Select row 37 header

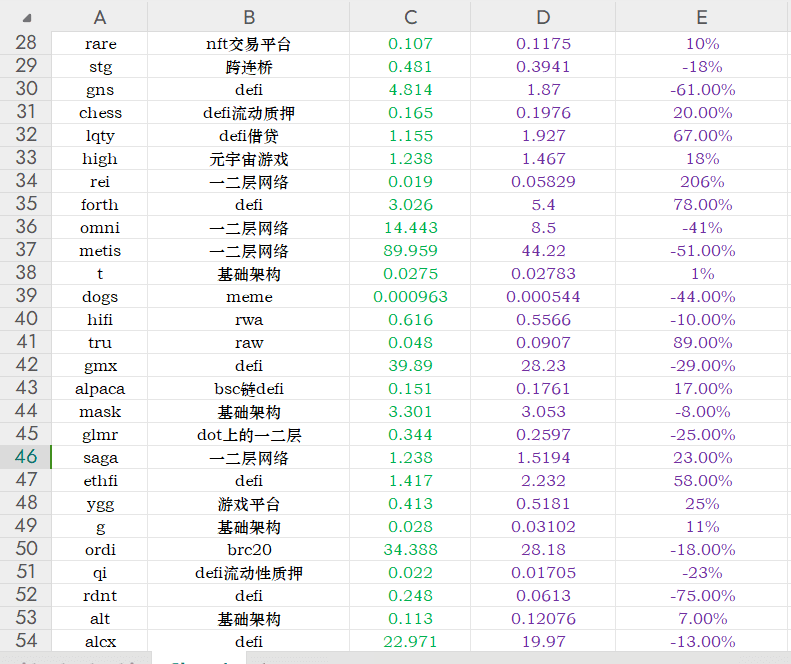[26, 250]
